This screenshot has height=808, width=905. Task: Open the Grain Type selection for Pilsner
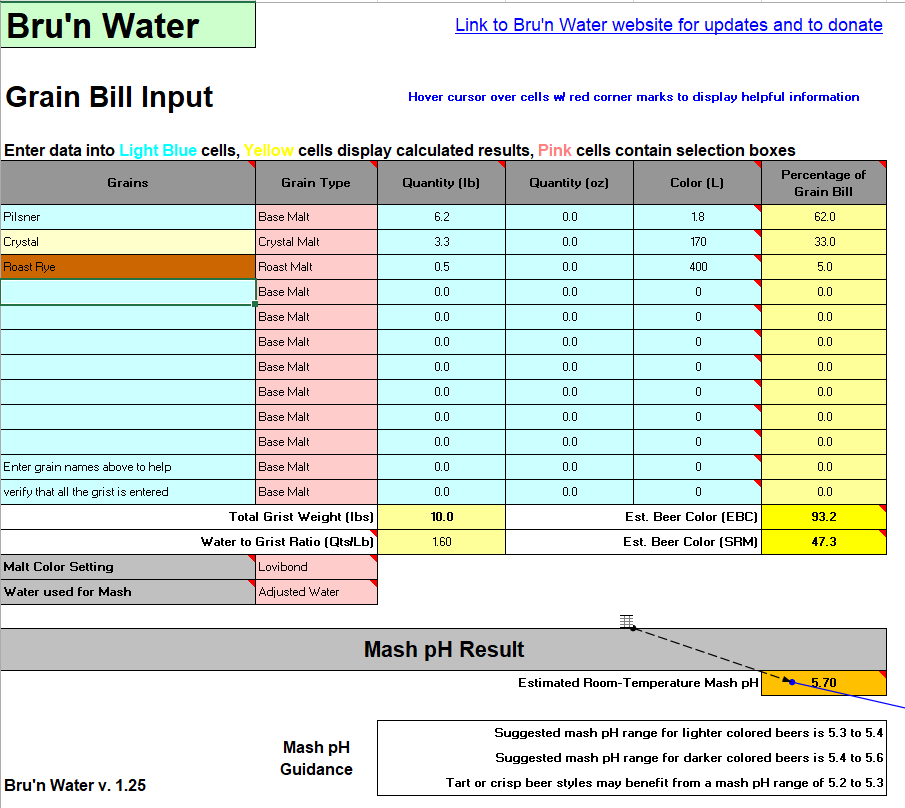pos(316,217)
